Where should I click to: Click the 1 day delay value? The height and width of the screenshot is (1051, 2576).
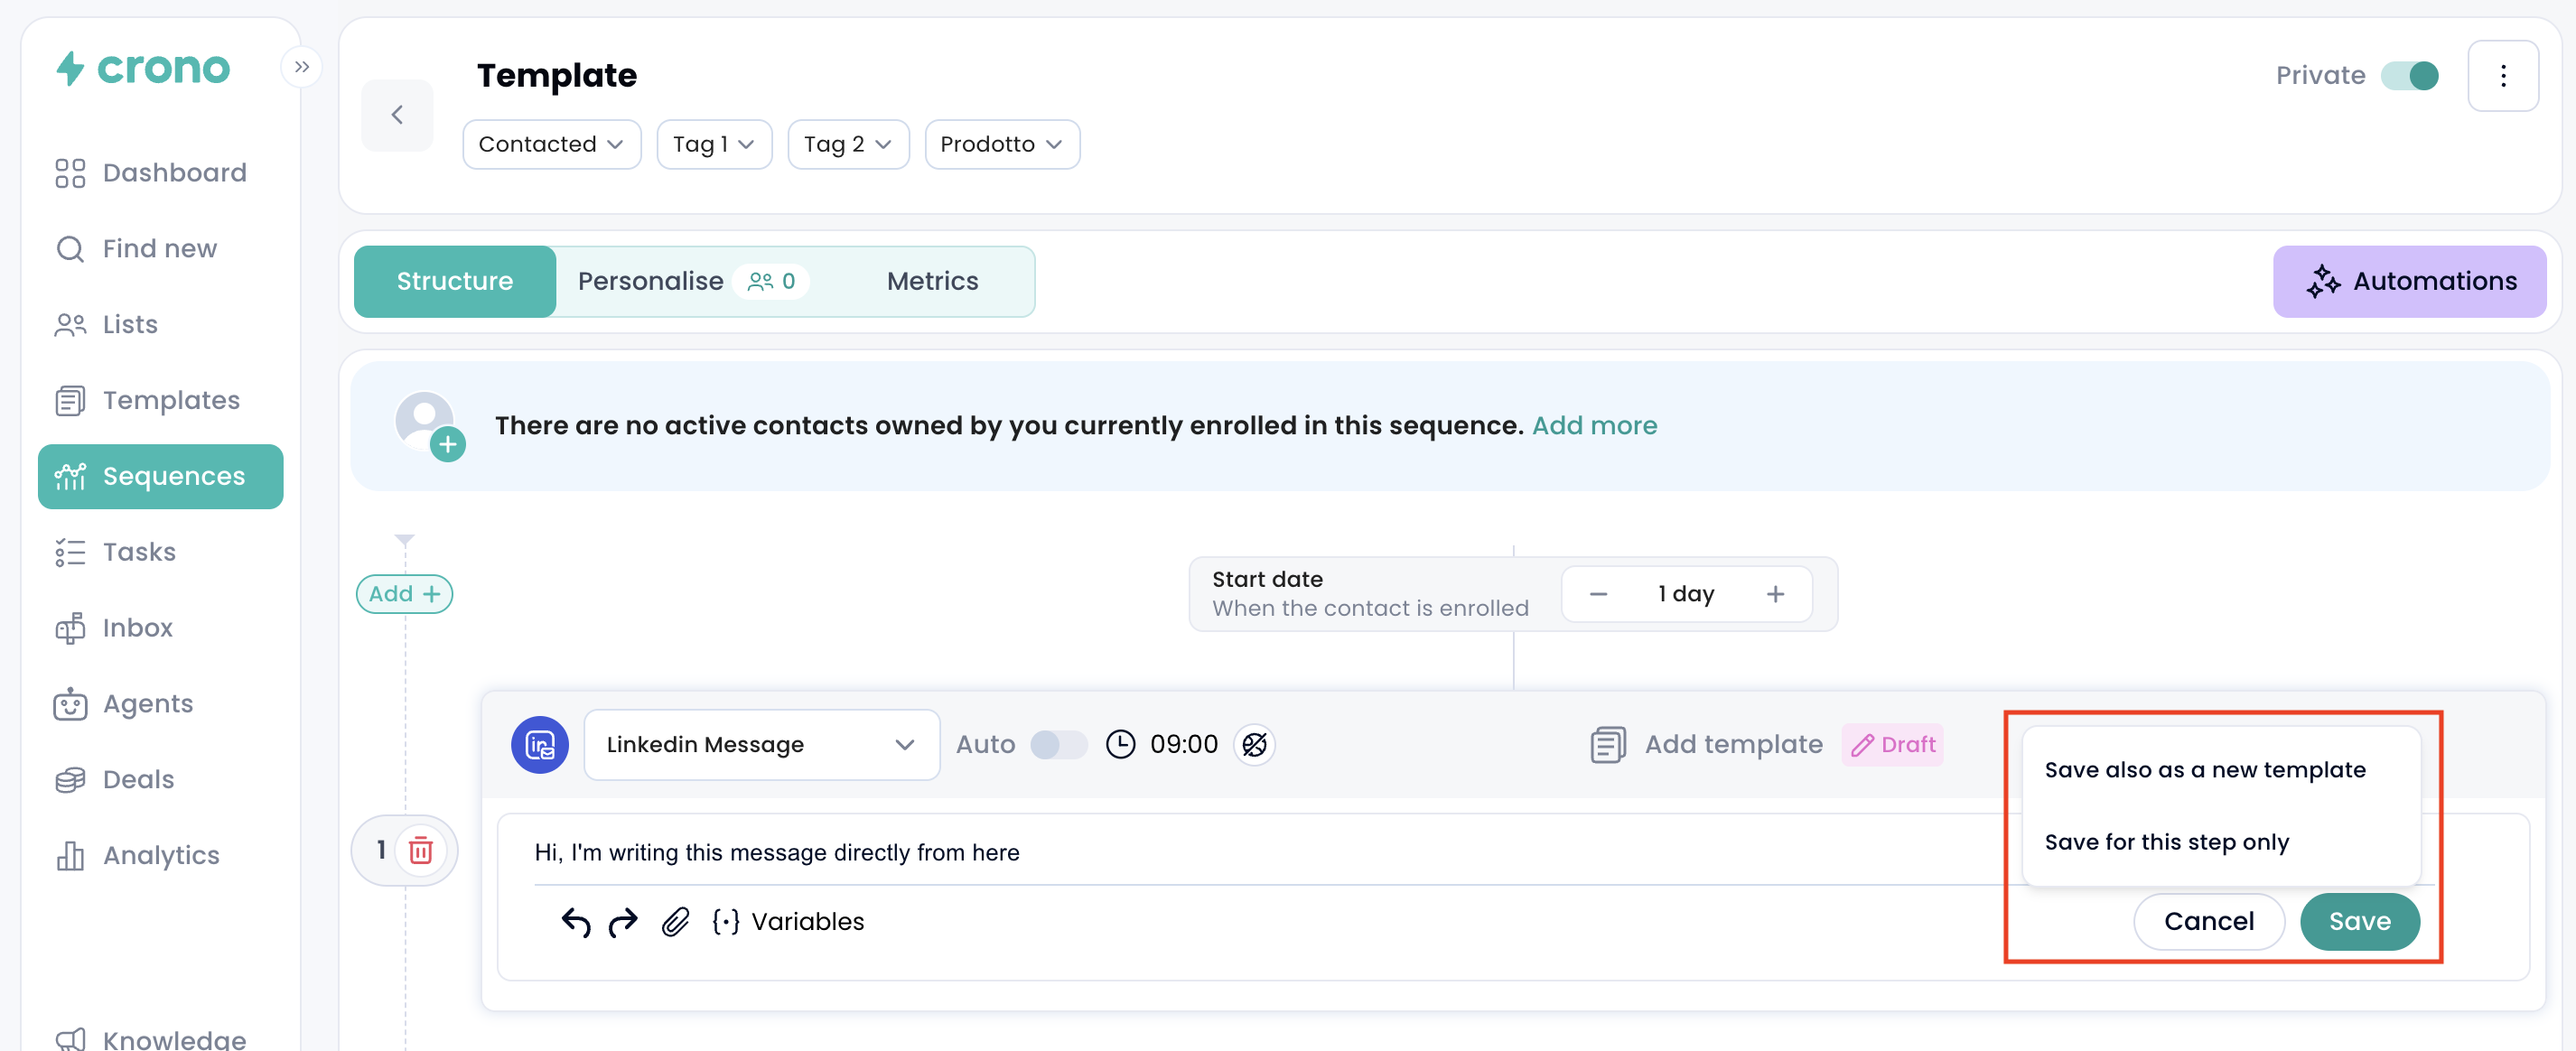coord(1686,594)
